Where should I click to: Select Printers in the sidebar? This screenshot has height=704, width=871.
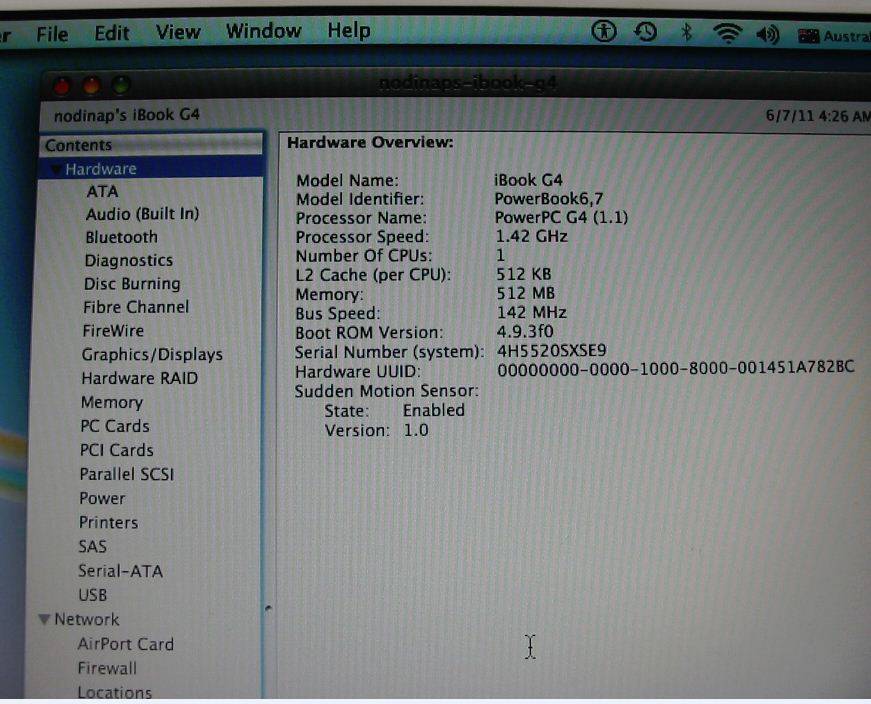[x=108, y=522]
